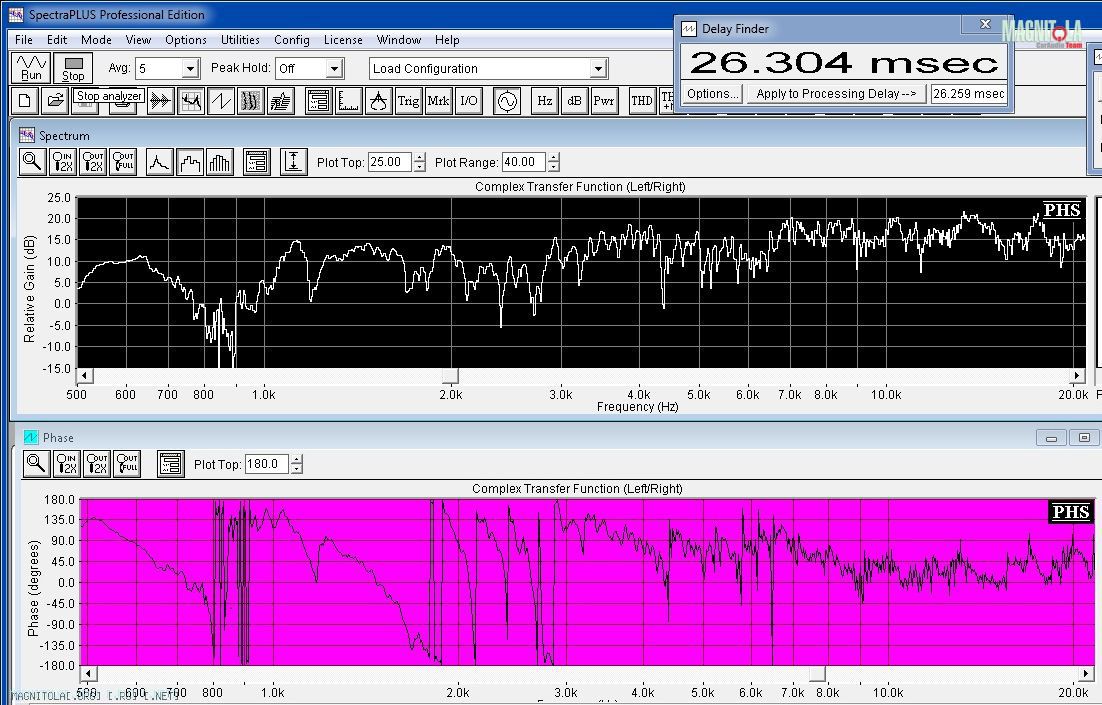The height and width of the screenshot is (705, 1102).
Task: Click the Mrk marker button
Action: [438, 101]
